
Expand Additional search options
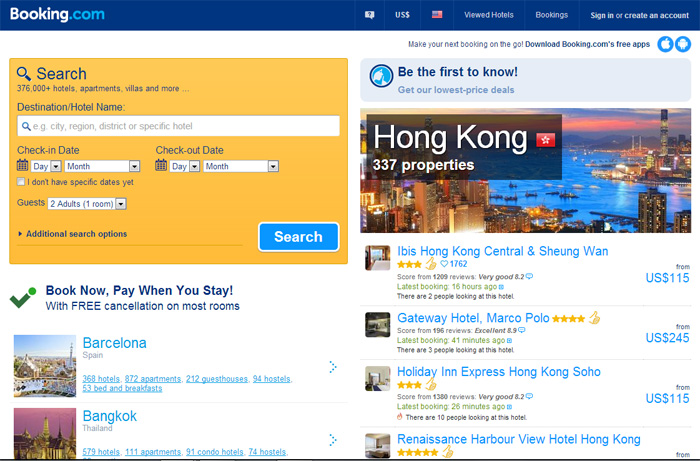[x=73, y=234]
